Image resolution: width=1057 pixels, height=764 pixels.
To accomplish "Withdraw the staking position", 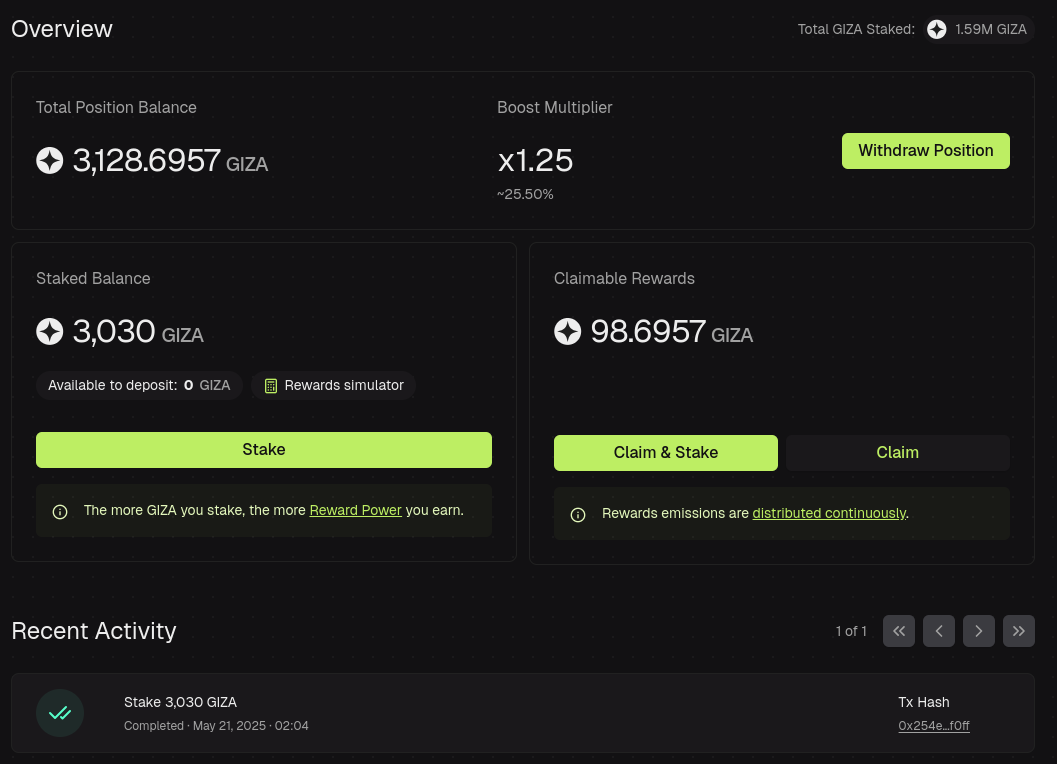I will pos(926,151).
